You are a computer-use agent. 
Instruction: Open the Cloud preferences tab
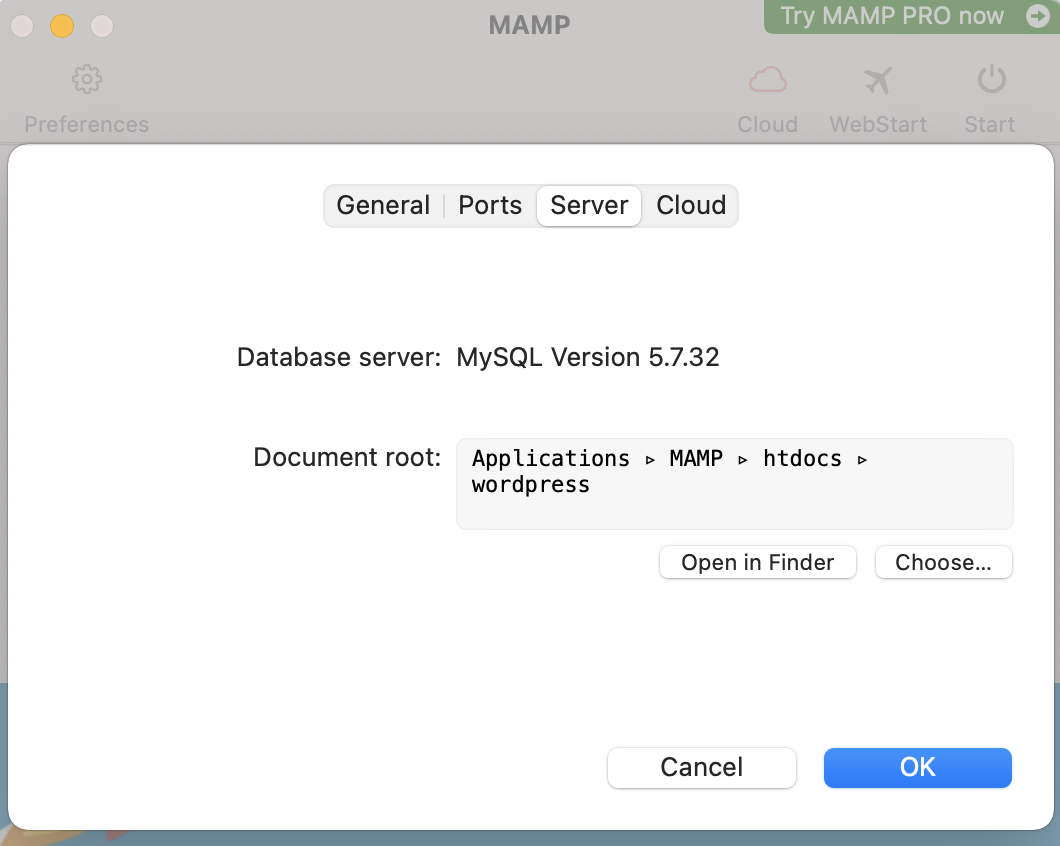pos(691,206)
